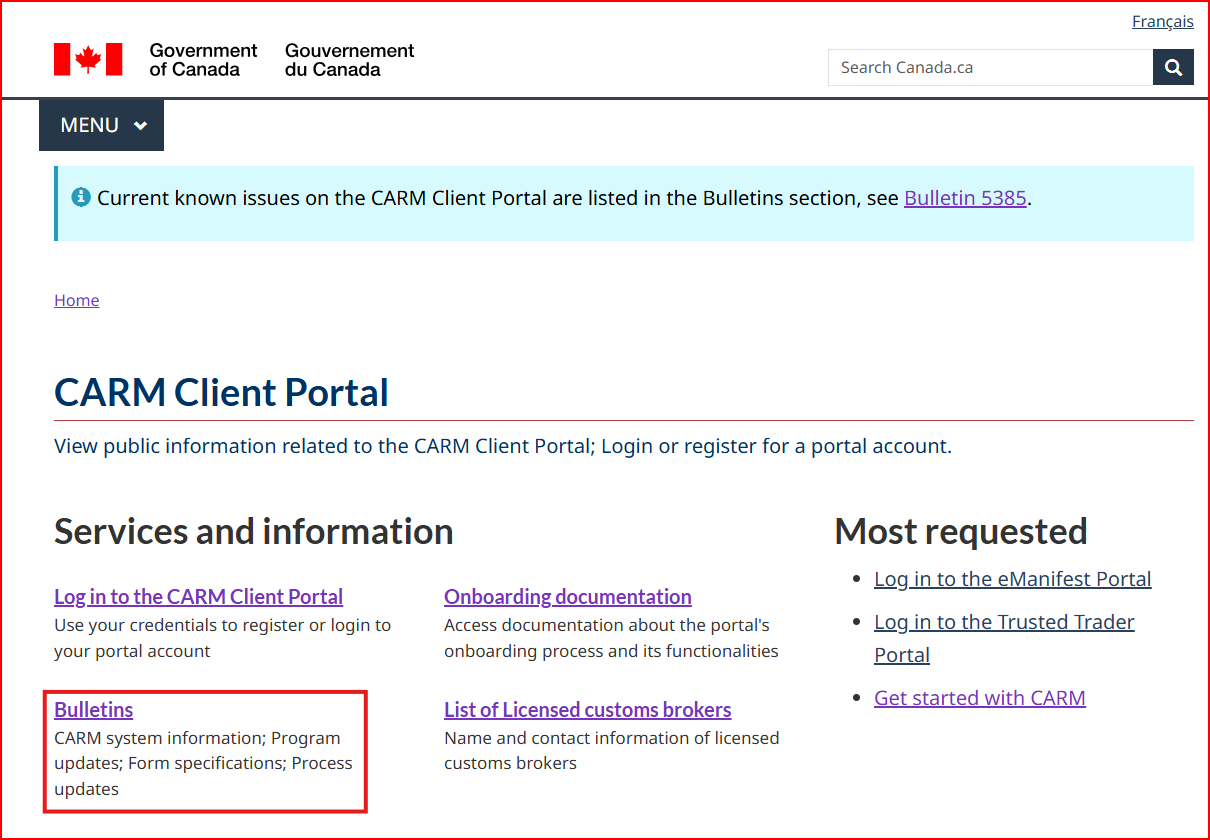Viewport: 1210px width, 840px height.
Task: Open Log in to the eManifest Portal
Action: [1013, 579]
